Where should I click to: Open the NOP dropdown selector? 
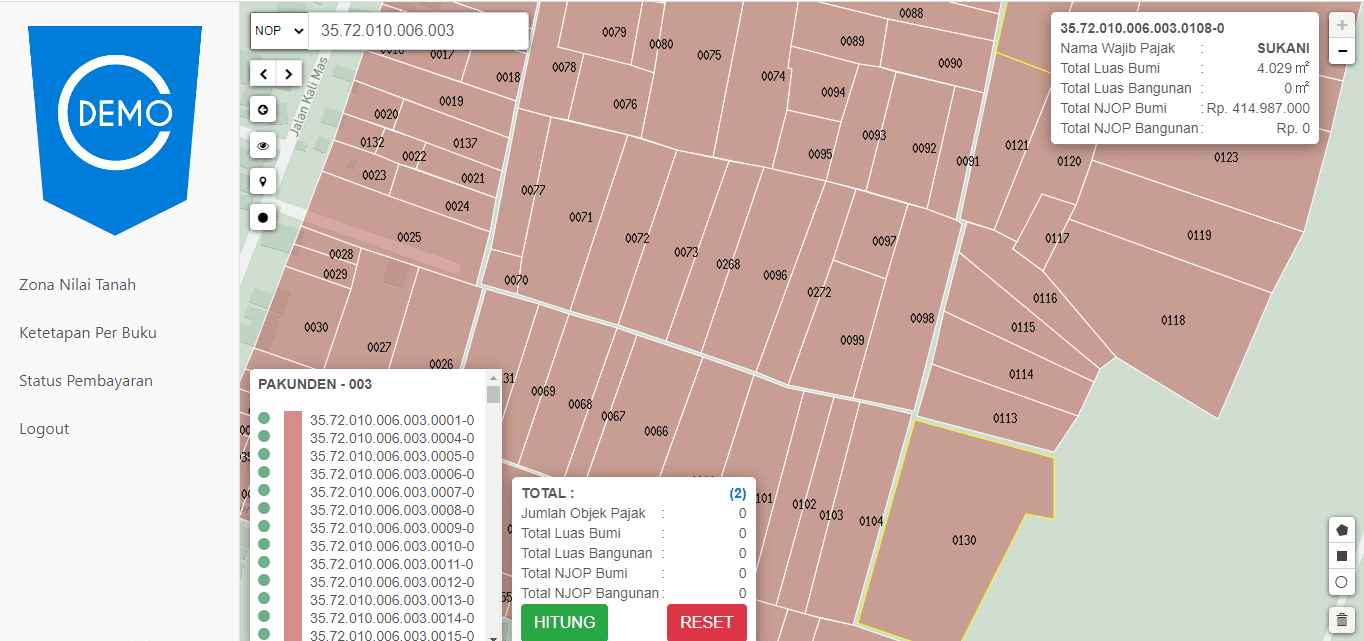click(279, 31)
